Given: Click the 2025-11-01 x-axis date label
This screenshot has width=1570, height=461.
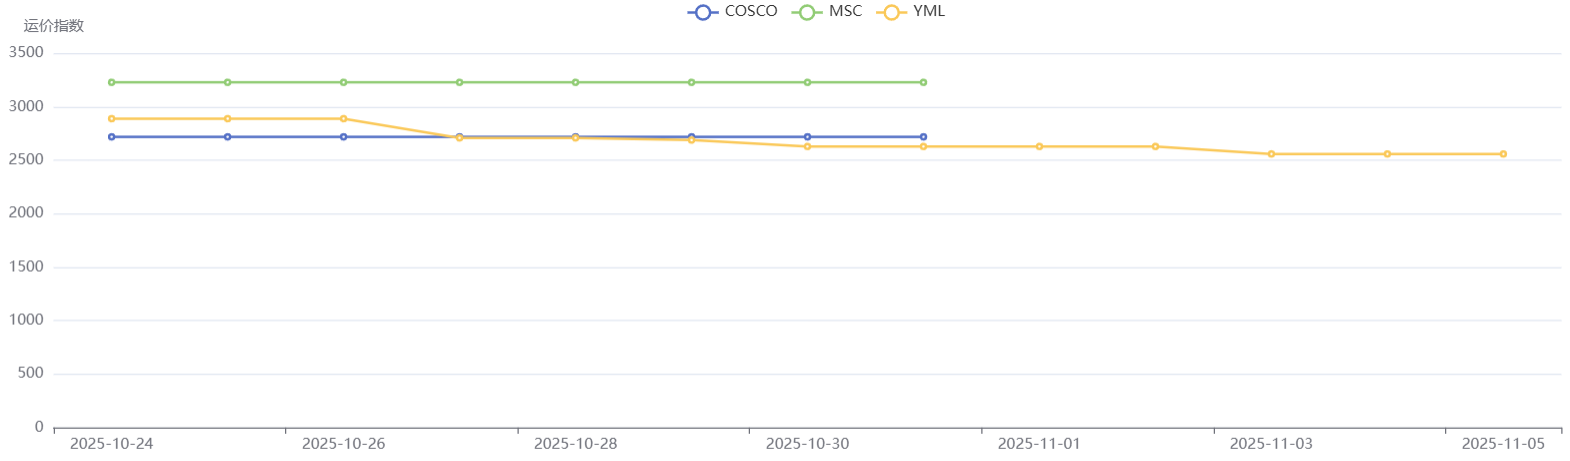Looking at the screenshot, I should pyautogui.click(x=1039, y=444).
